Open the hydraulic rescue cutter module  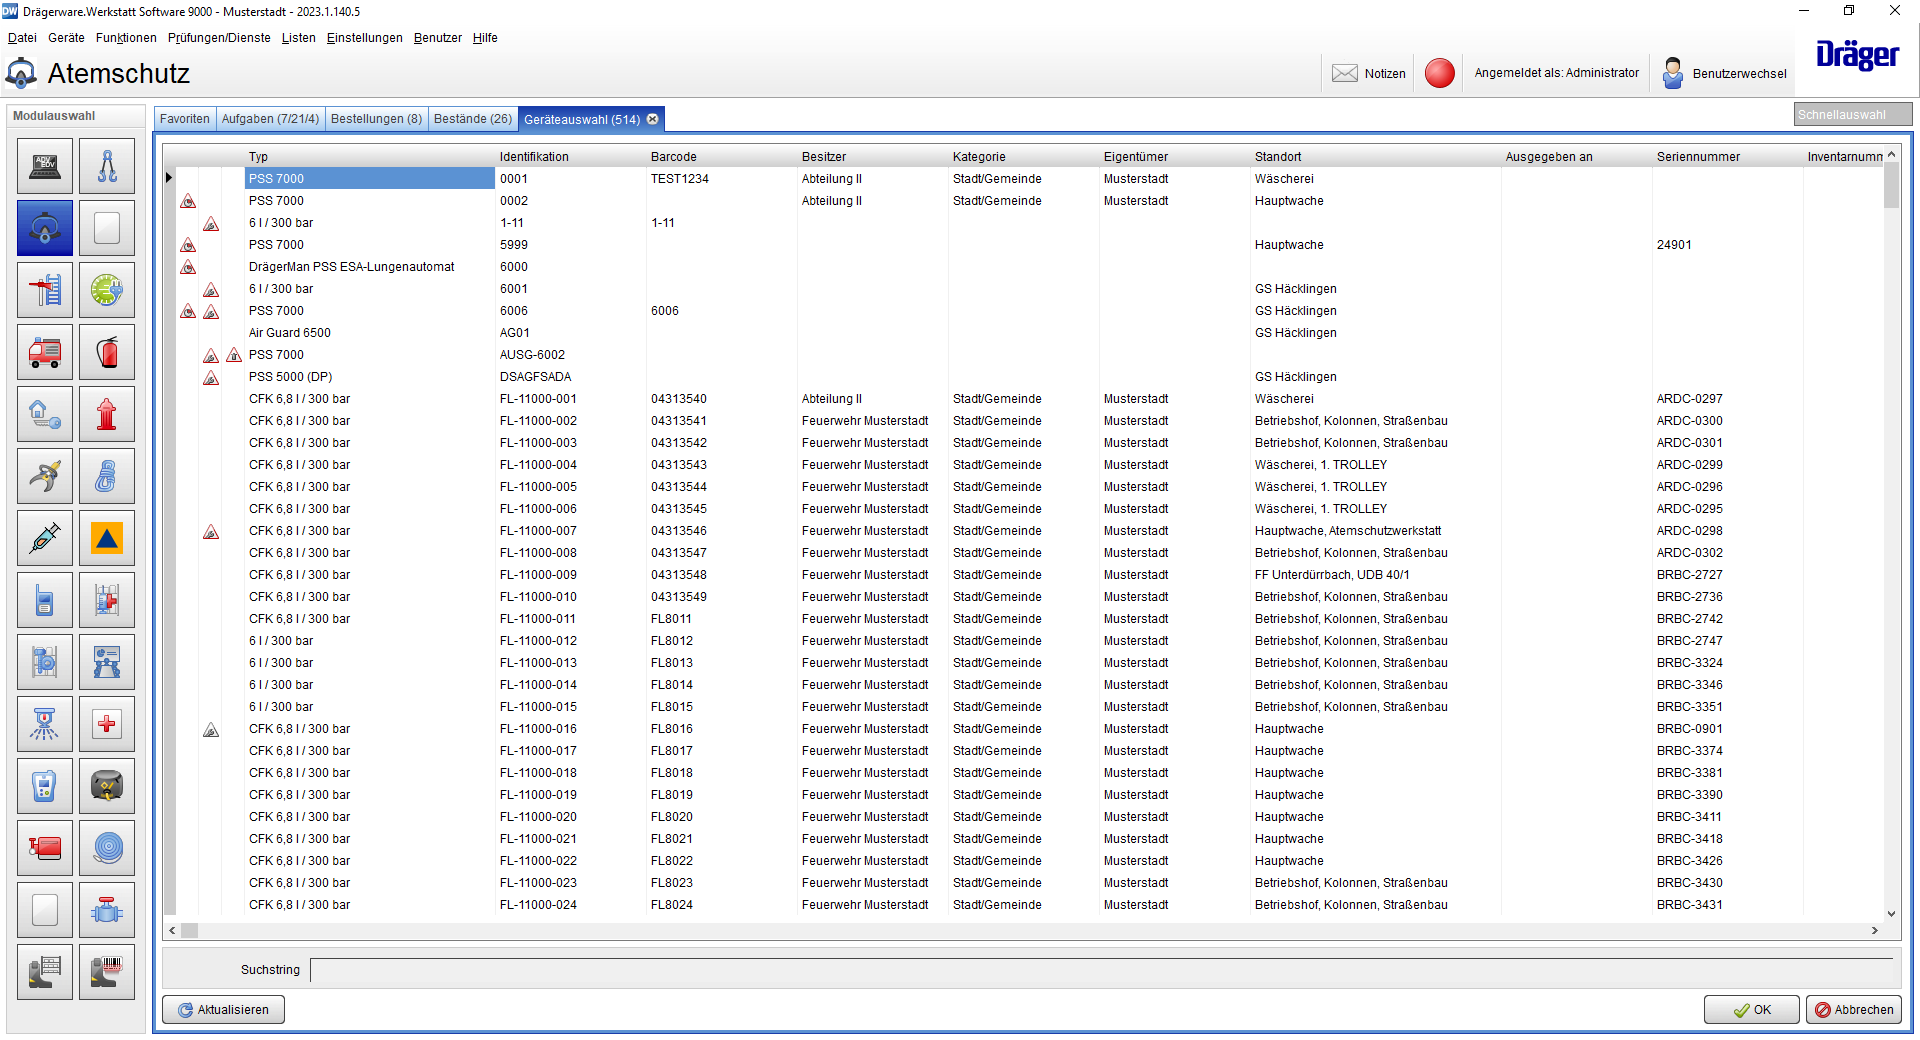[45, 476]
